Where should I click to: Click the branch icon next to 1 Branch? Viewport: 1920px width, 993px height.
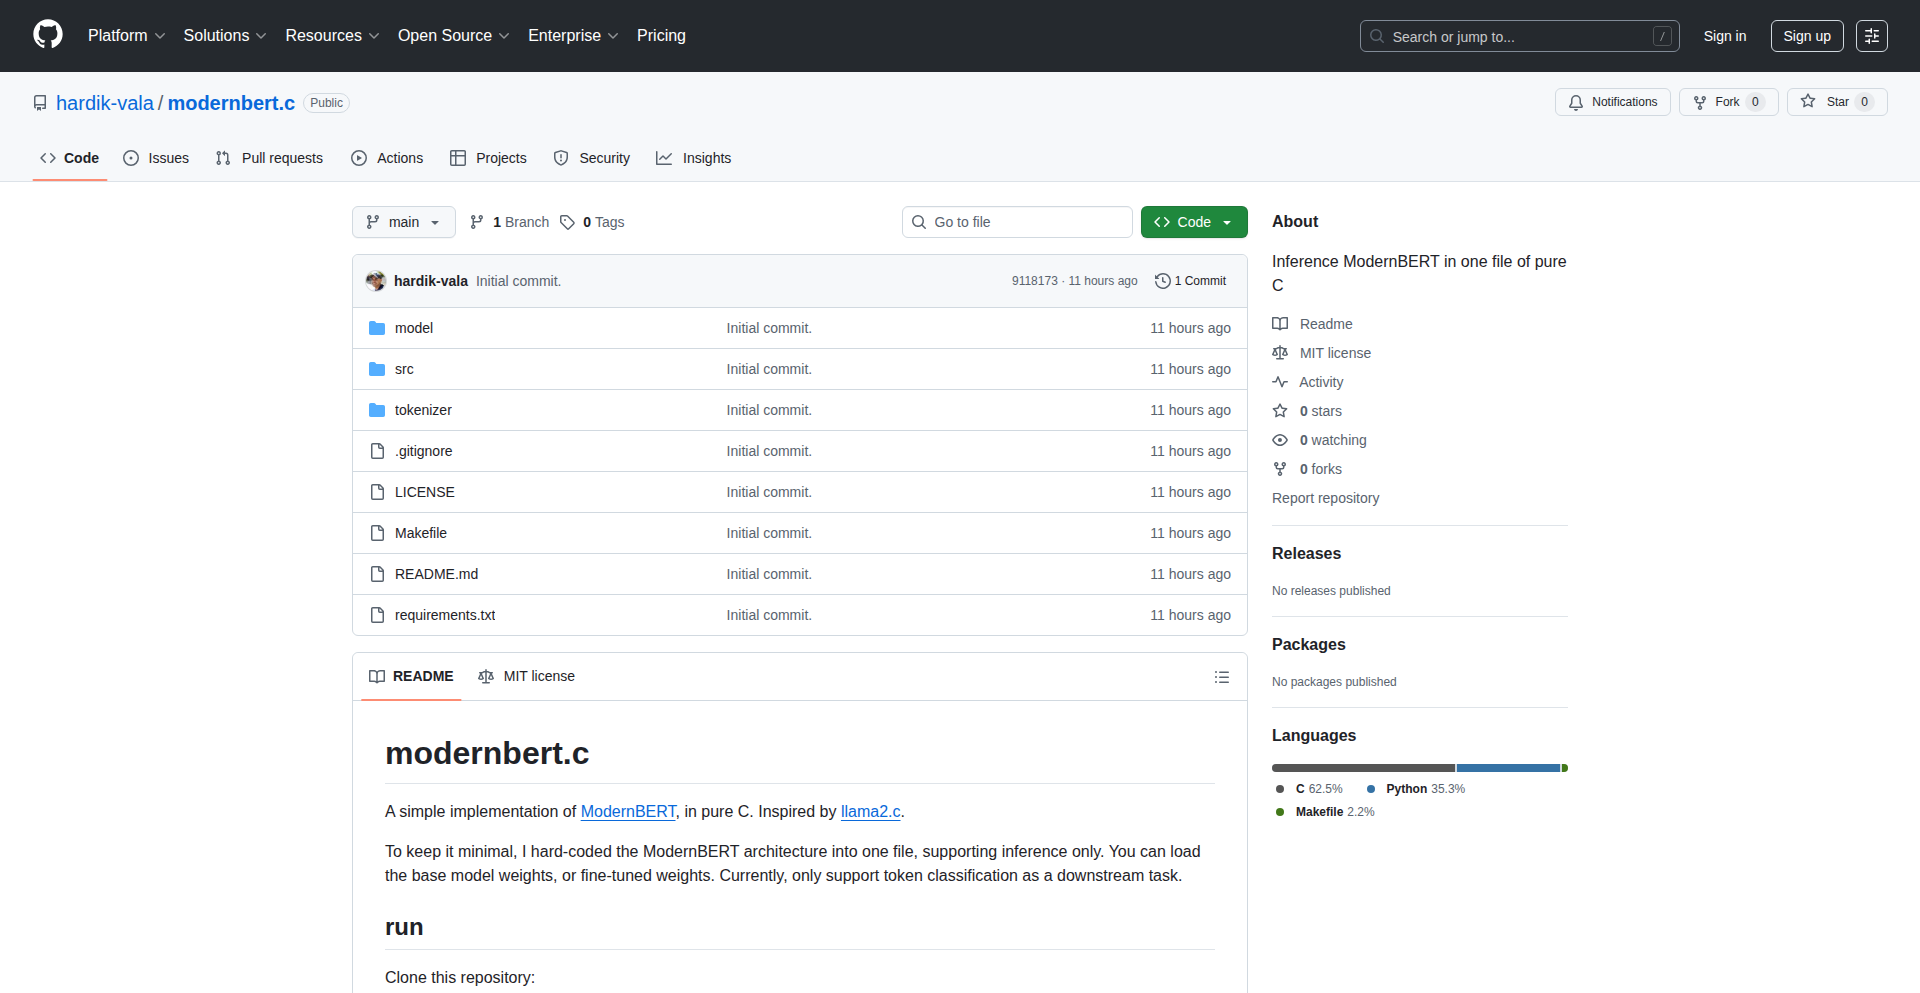(x=477, y=222)
